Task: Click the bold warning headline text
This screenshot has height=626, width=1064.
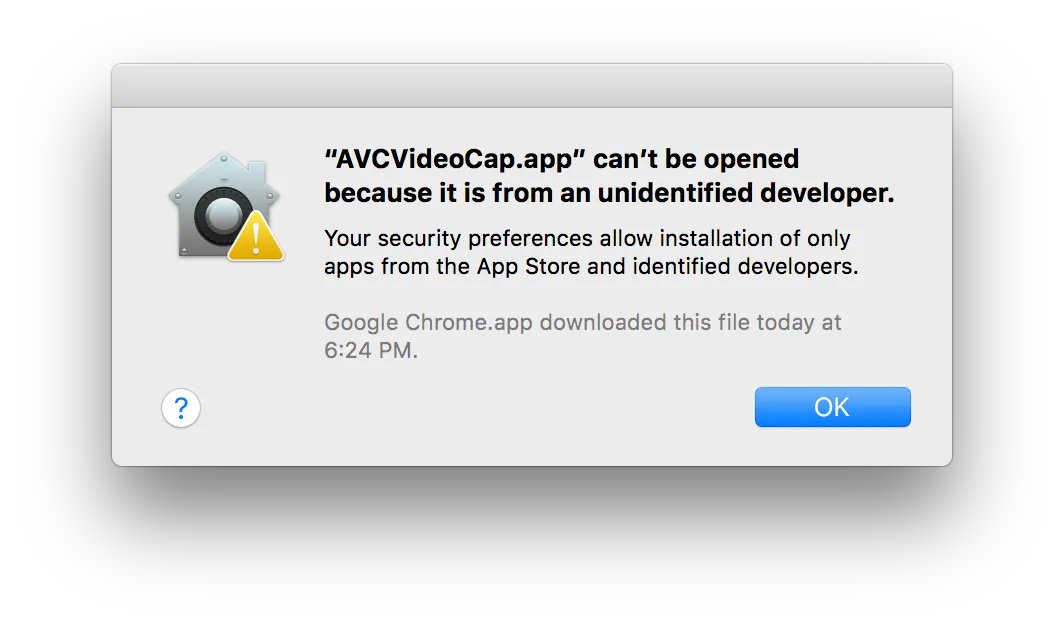Action: click(608, 175)
